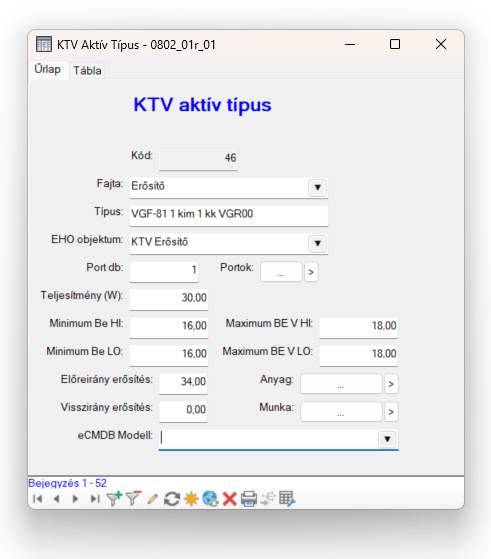Go to the first record
Viewport: 491px width, 559px height.
point(37,499)
